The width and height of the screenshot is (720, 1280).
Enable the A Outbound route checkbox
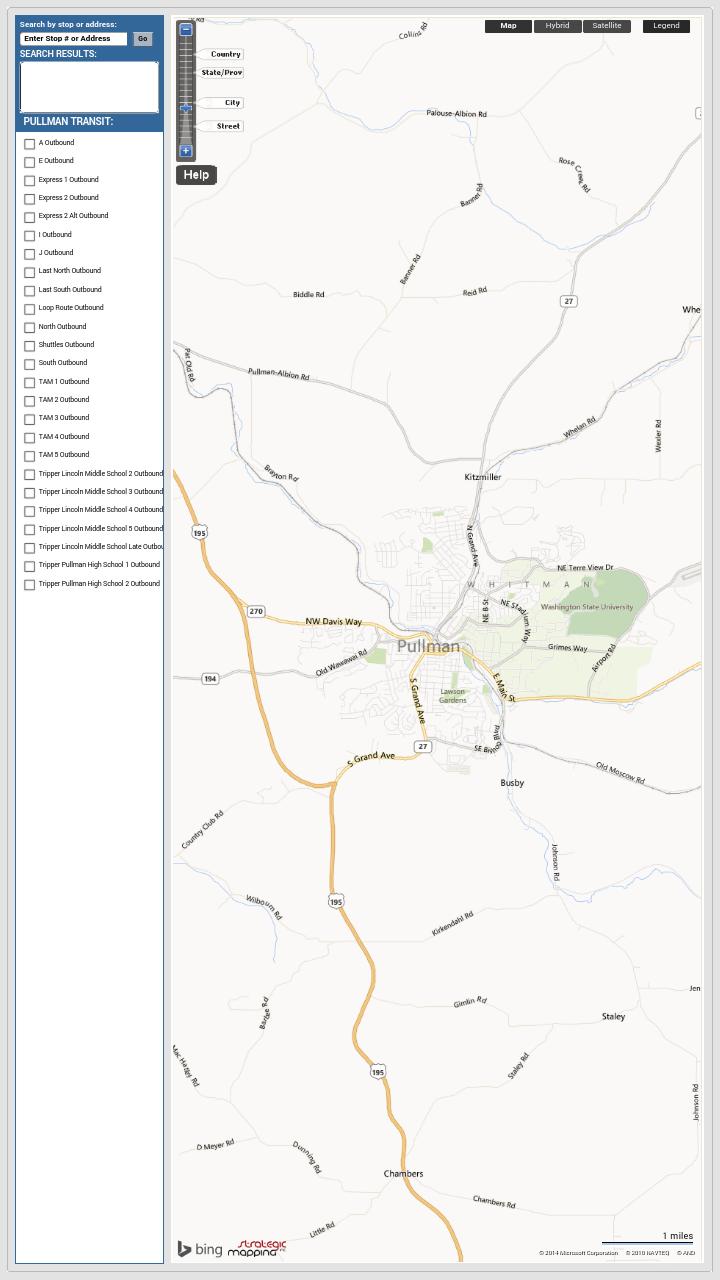30,144
